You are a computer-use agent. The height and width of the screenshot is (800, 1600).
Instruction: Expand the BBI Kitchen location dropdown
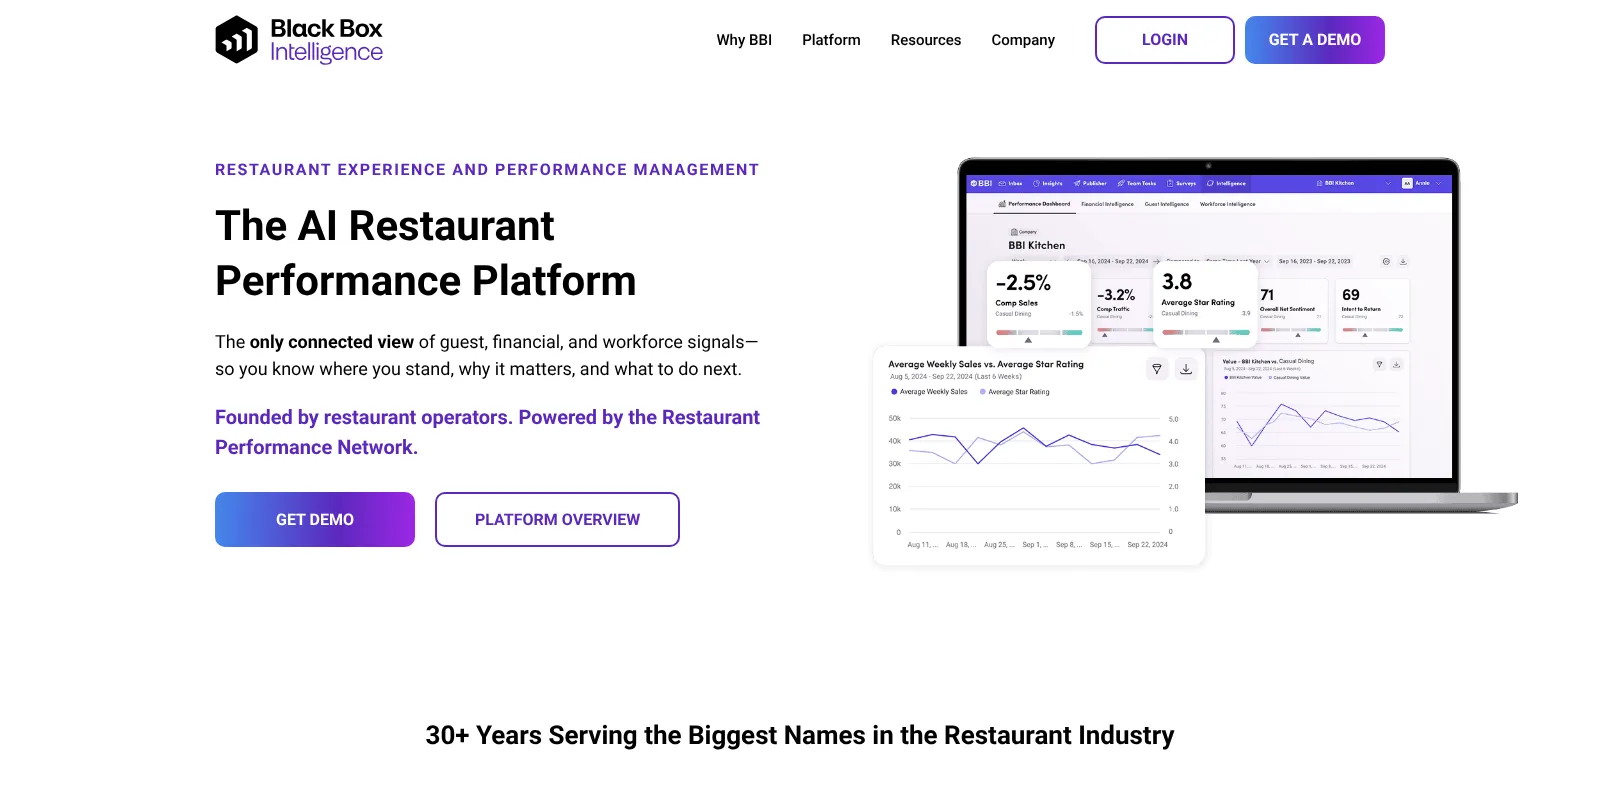pyautogui.click(x=1354, y=183)
